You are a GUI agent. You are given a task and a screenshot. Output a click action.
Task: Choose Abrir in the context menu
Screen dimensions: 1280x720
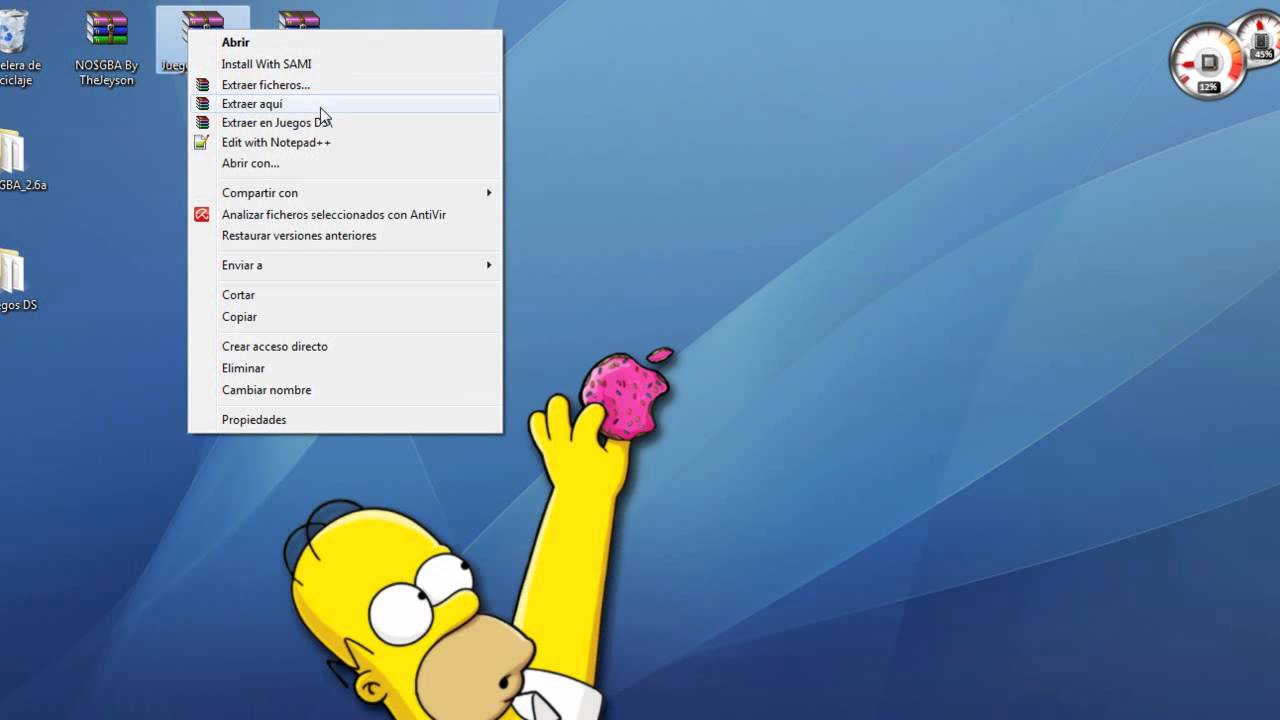345,42
